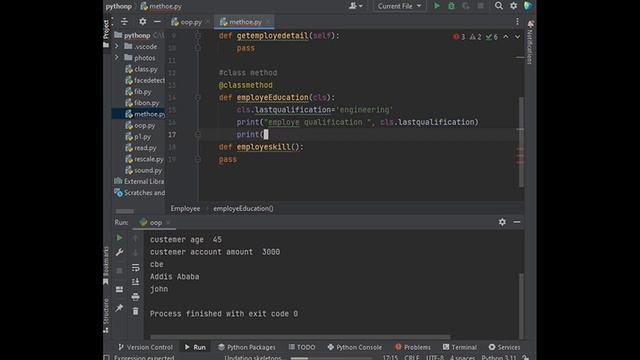Click Employee breadcrumb below editor

[185, 209]
